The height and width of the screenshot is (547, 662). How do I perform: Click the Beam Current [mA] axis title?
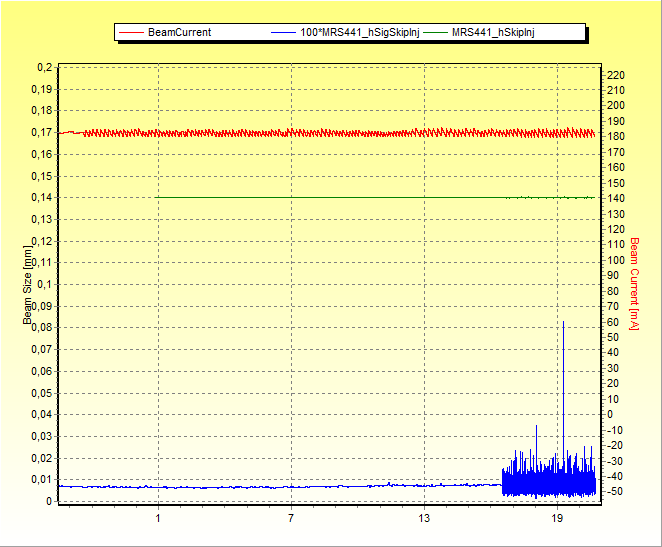click(x=634, y=283)
